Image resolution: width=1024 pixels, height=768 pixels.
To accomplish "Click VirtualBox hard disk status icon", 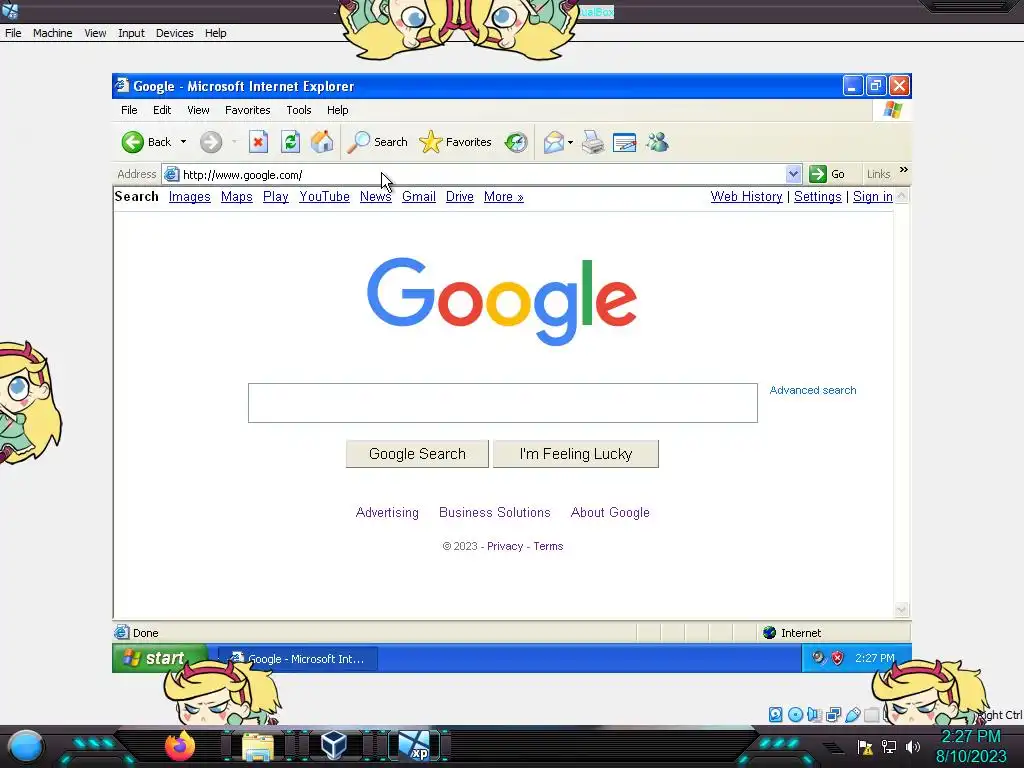I will tap(775, 714).
